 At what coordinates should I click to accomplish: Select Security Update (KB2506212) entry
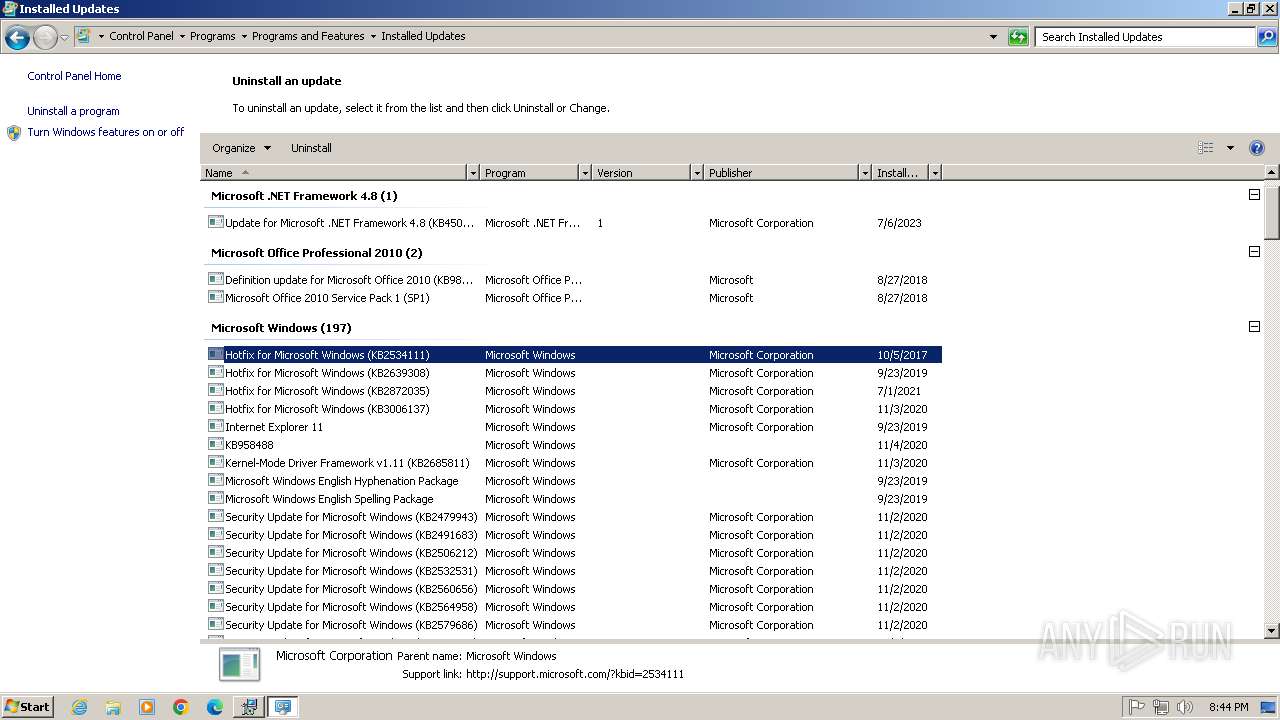573,553
